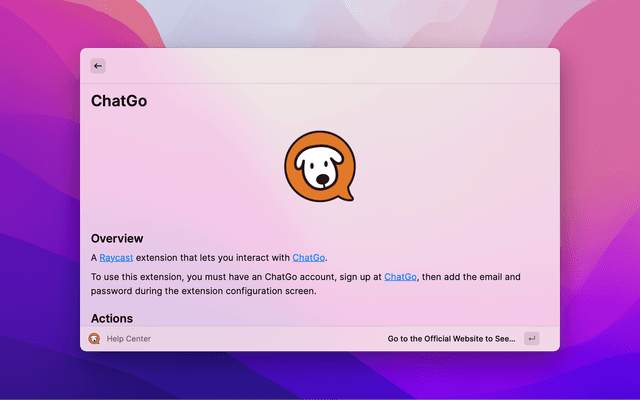This screenshot has height=400, width=640.
Task: Click the text "extension that lets you interact"
Action: click(213, 258)
